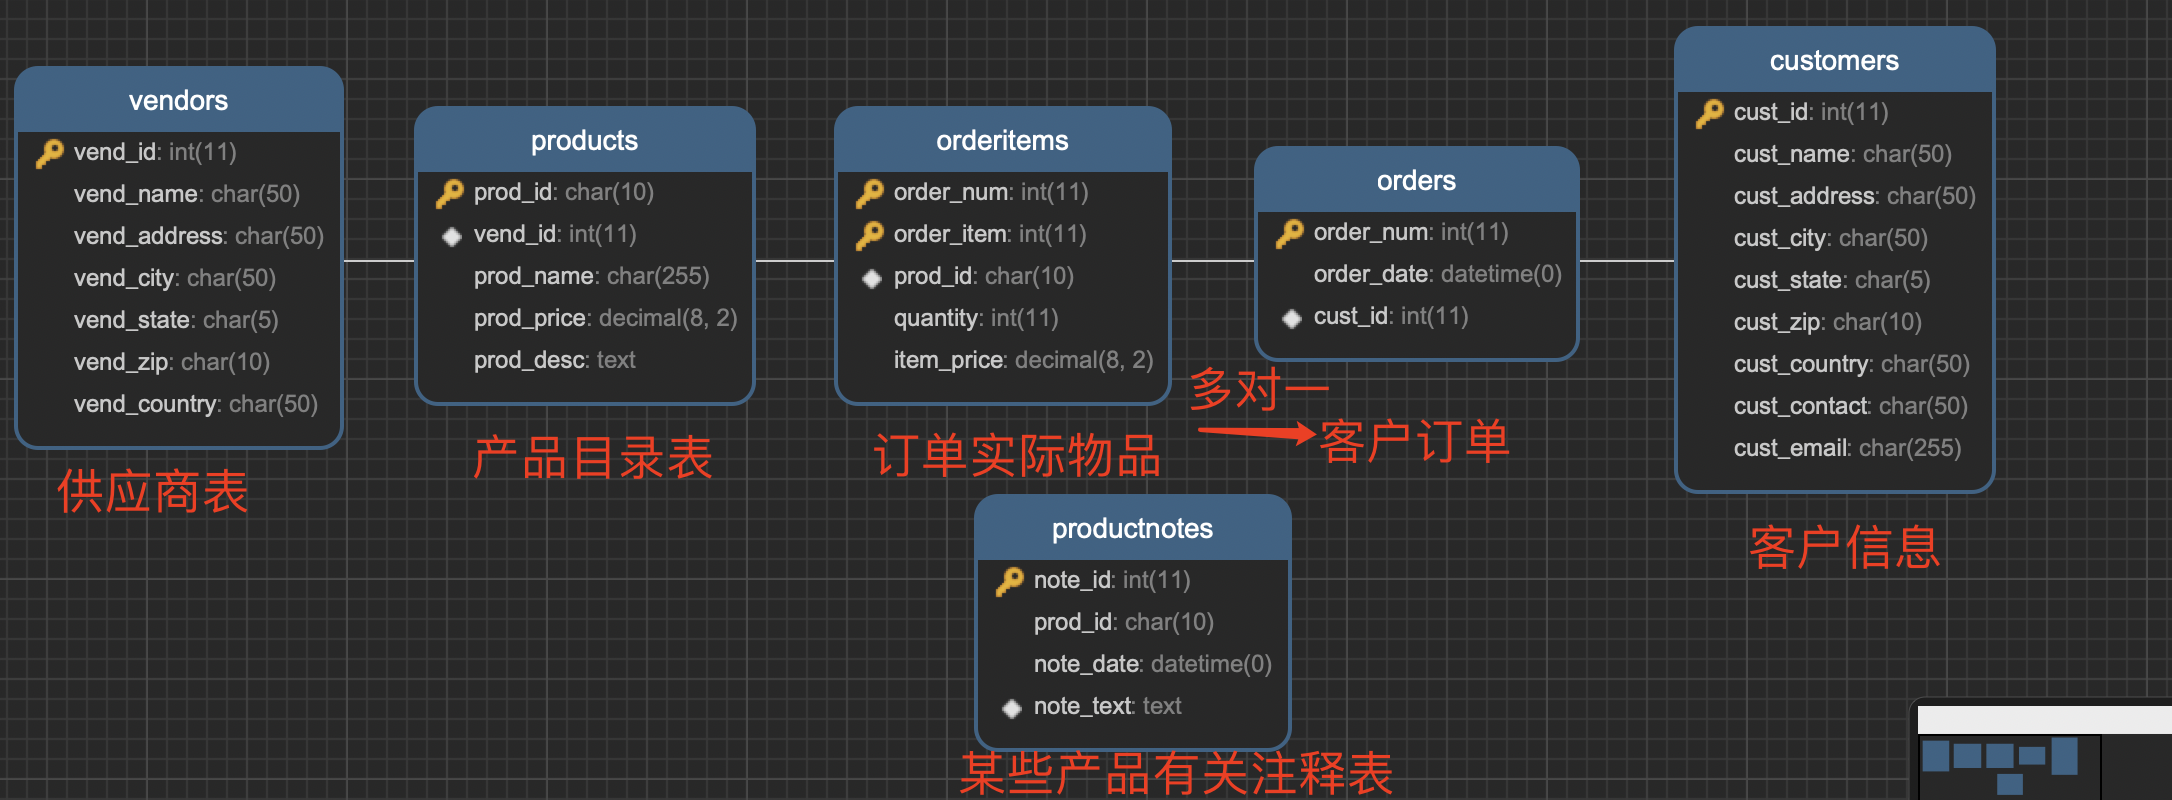Click the relation line between vendors and products
Image resolution: width=2172 pixels, height=800 pixels.
coord(378,261)
